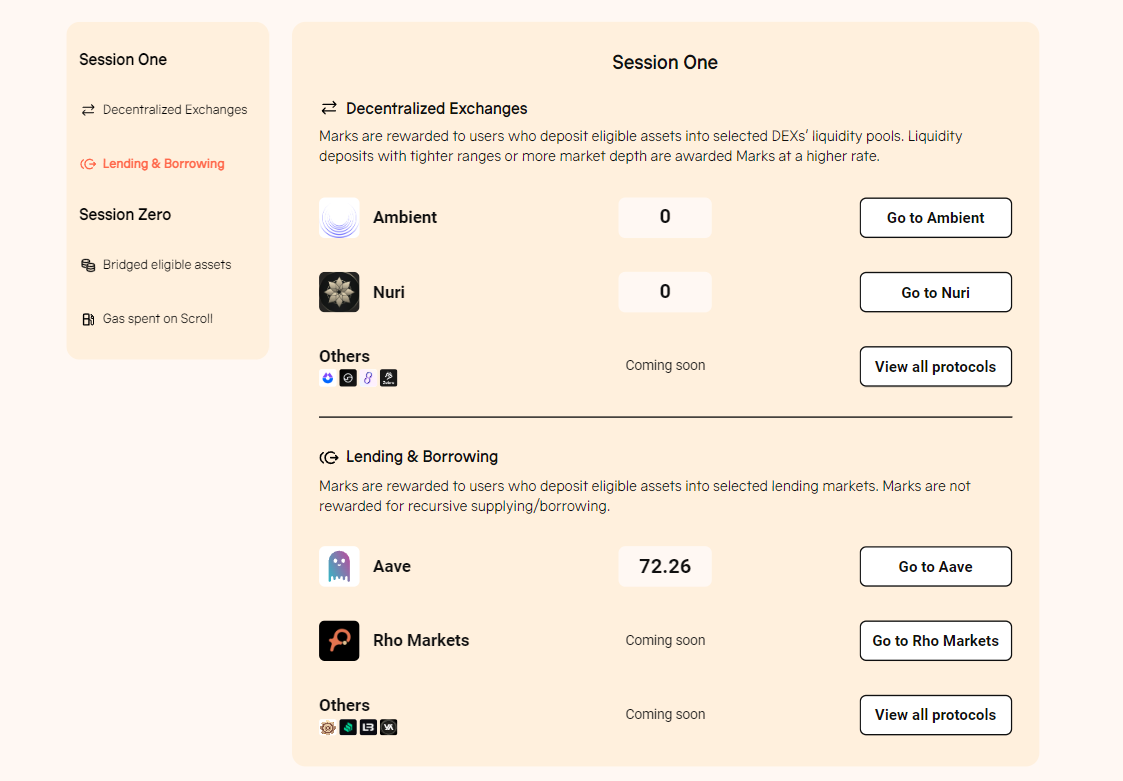Click the Rho Markets protocol name
1123x781 pixels.
[x=421, y=641]
